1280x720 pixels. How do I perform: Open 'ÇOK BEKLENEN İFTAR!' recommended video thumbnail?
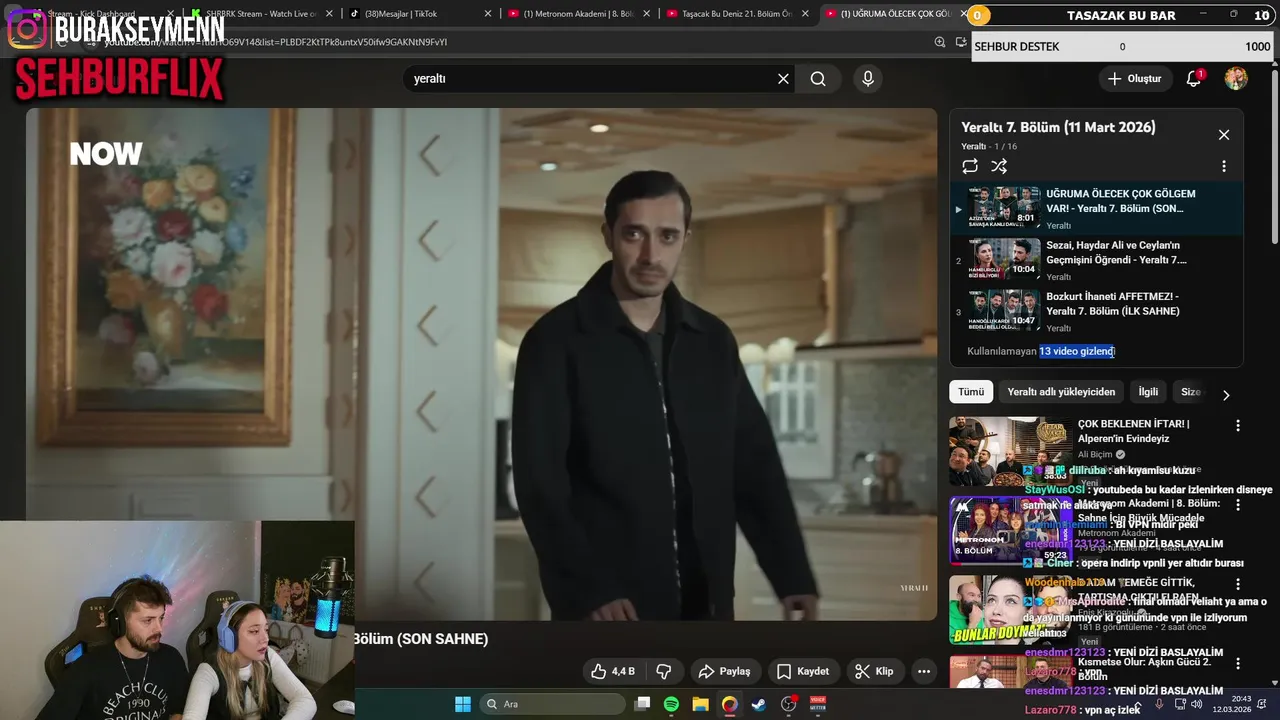tap(1010, 451)
